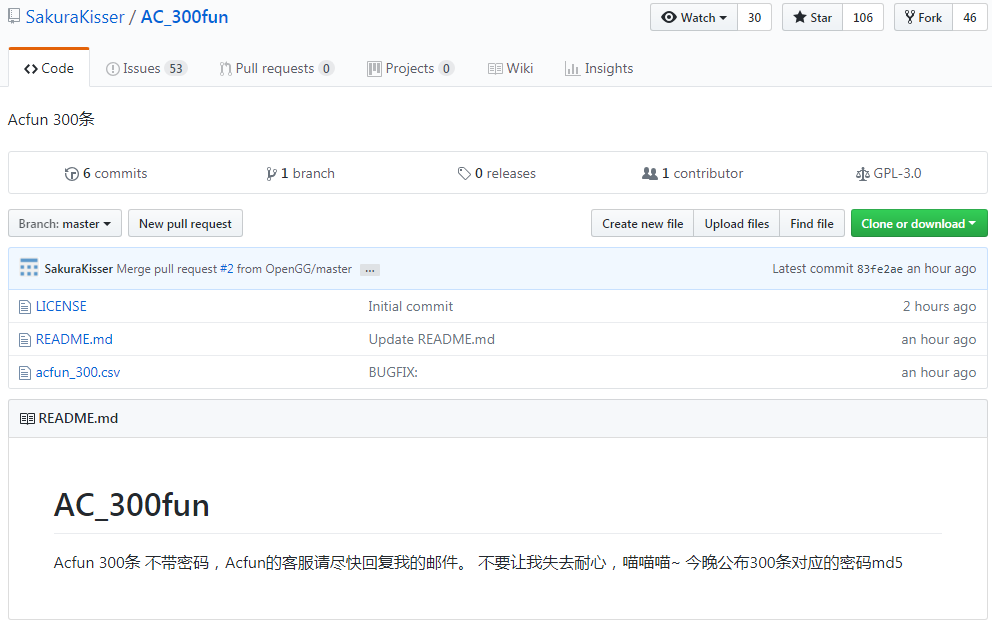Click the Projects board icon
The width and height of the screenshot is (992, 623).
(375, 69)
